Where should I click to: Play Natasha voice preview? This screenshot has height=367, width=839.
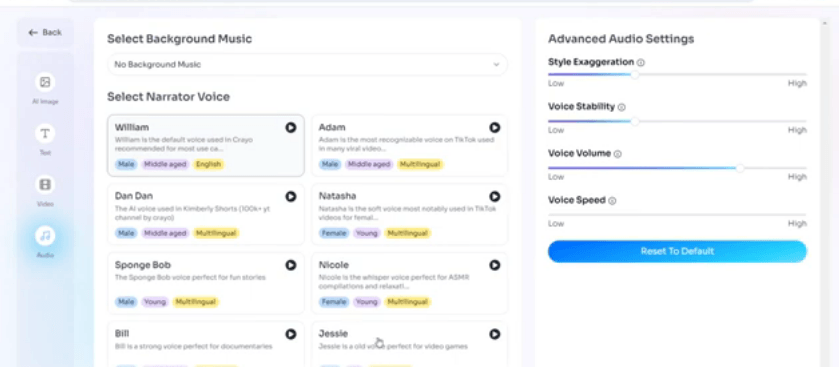pos(494,196)
